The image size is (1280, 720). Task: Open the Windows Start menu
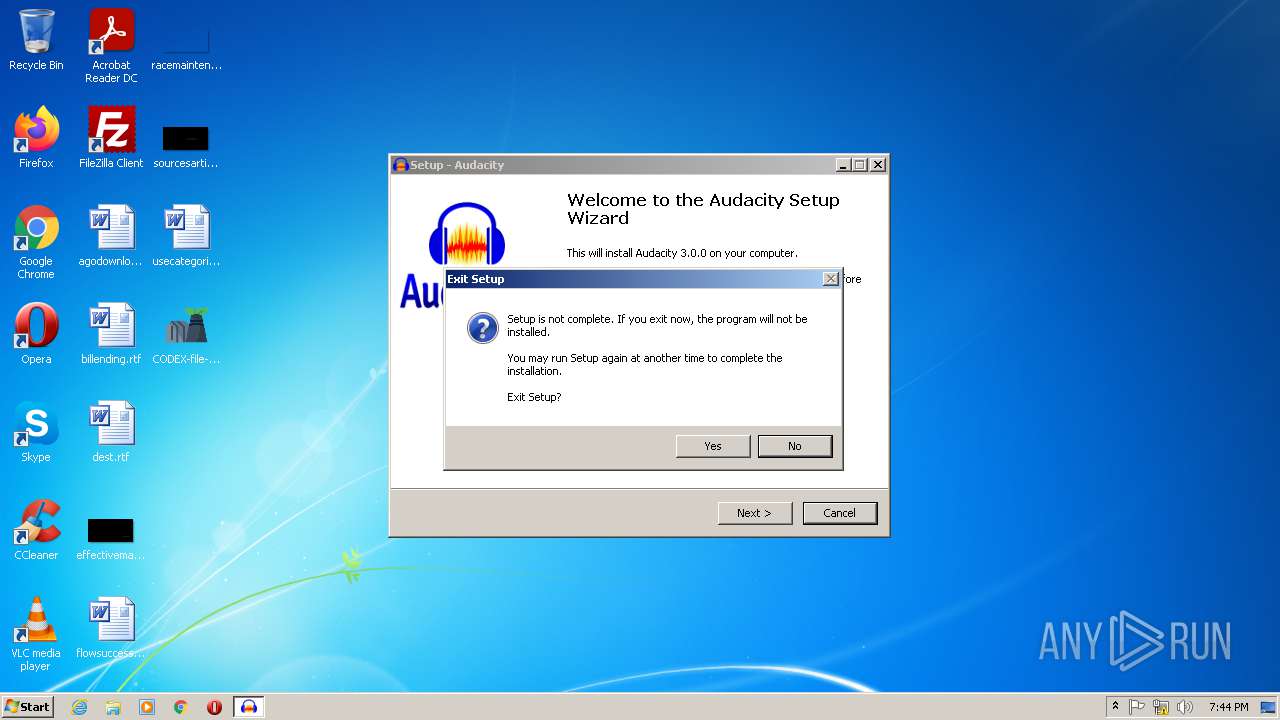click(x=28, y=707)
